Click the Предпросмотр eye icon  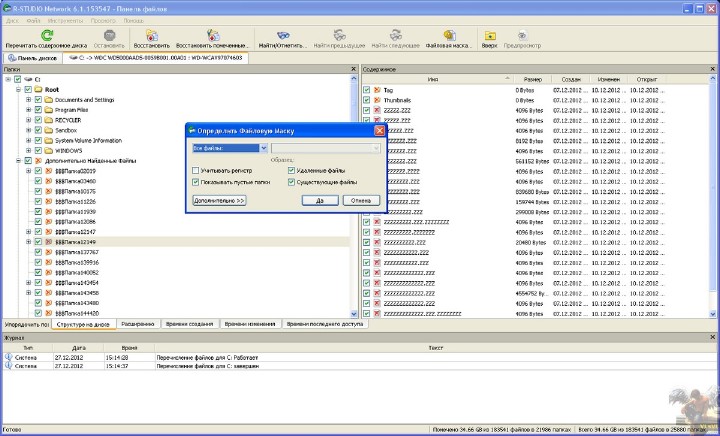point(524,35)
